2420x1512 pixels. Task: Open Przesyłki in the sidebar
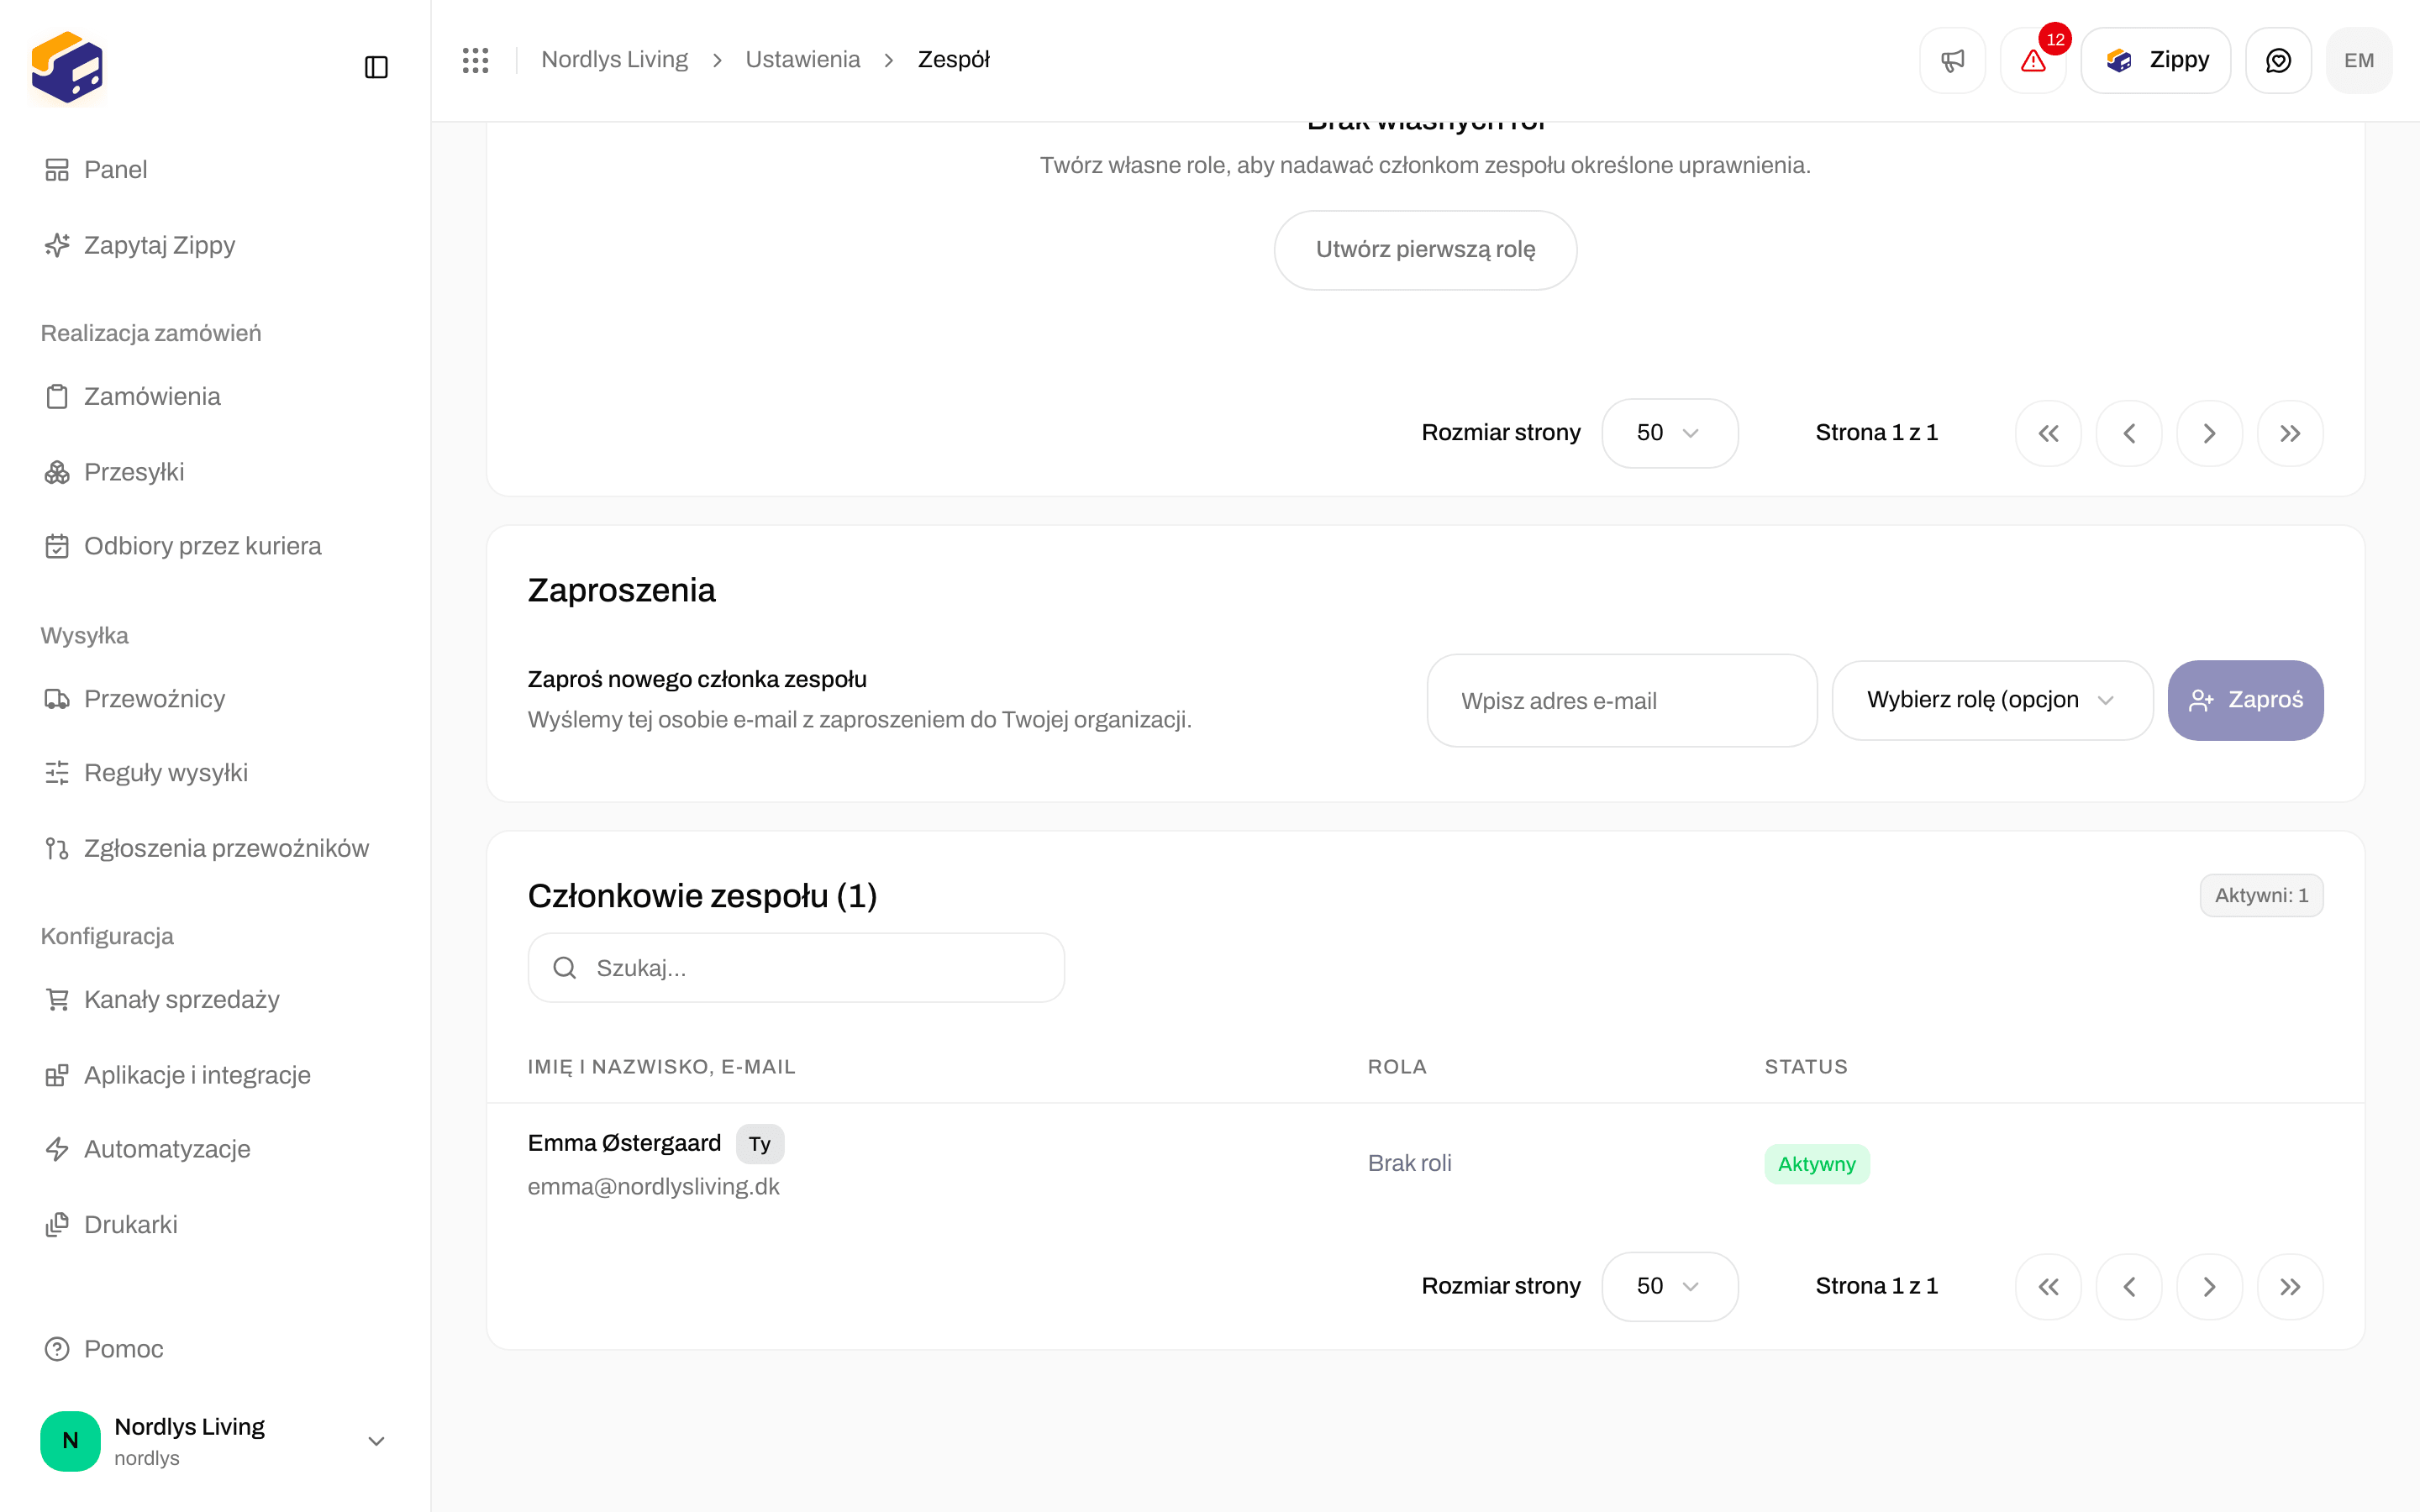[215, 472]
